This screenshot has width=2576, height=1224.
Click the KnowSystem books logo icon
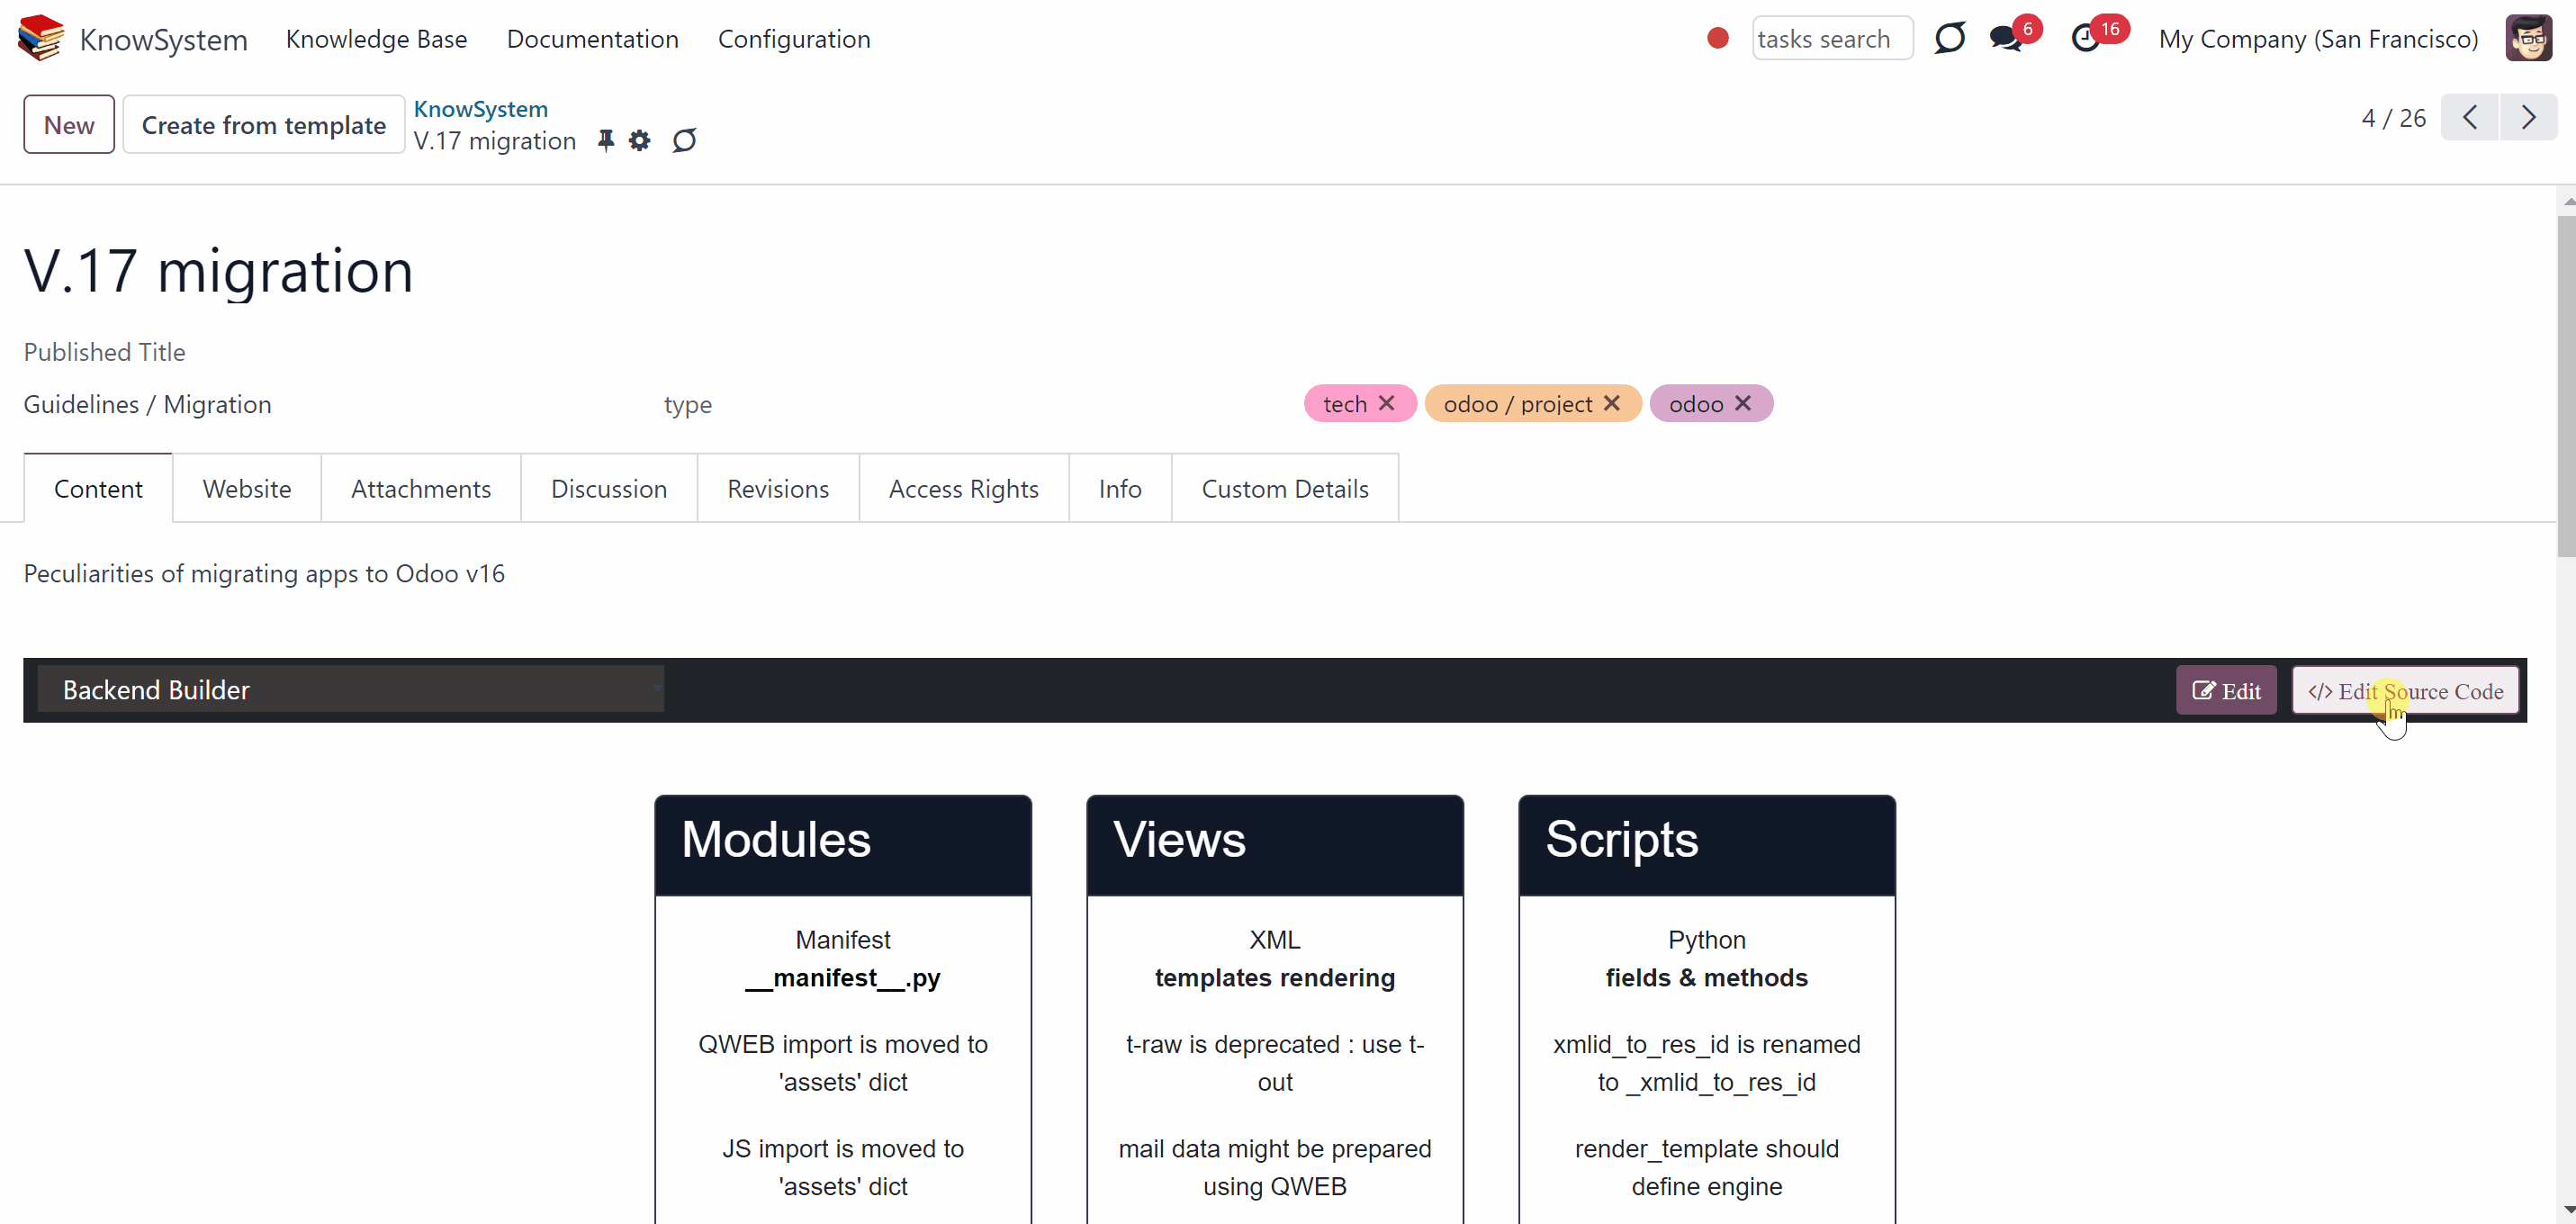(41, 38)
